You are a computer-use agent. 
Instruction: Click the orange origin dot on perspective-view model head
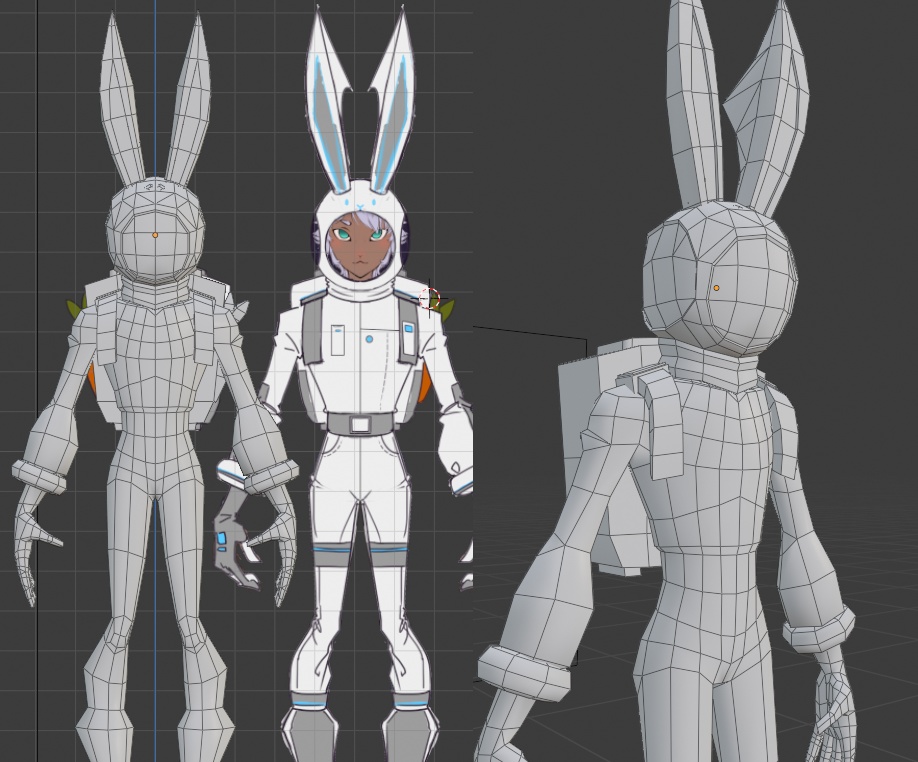coord(716,288)
